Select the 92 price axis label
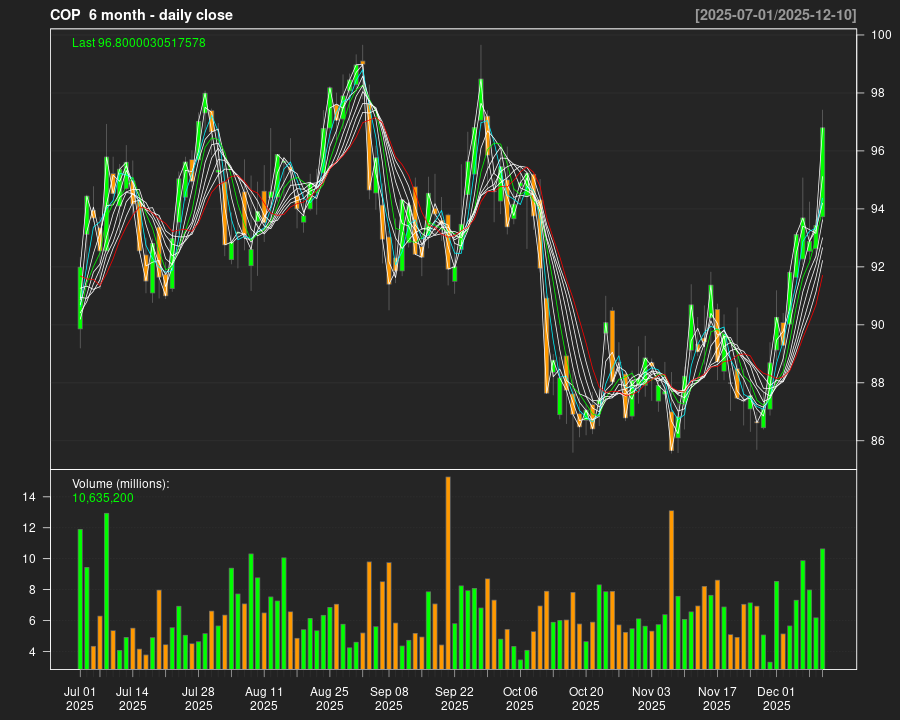The width and height of the screenshot is (900, 720). [876, 267]
